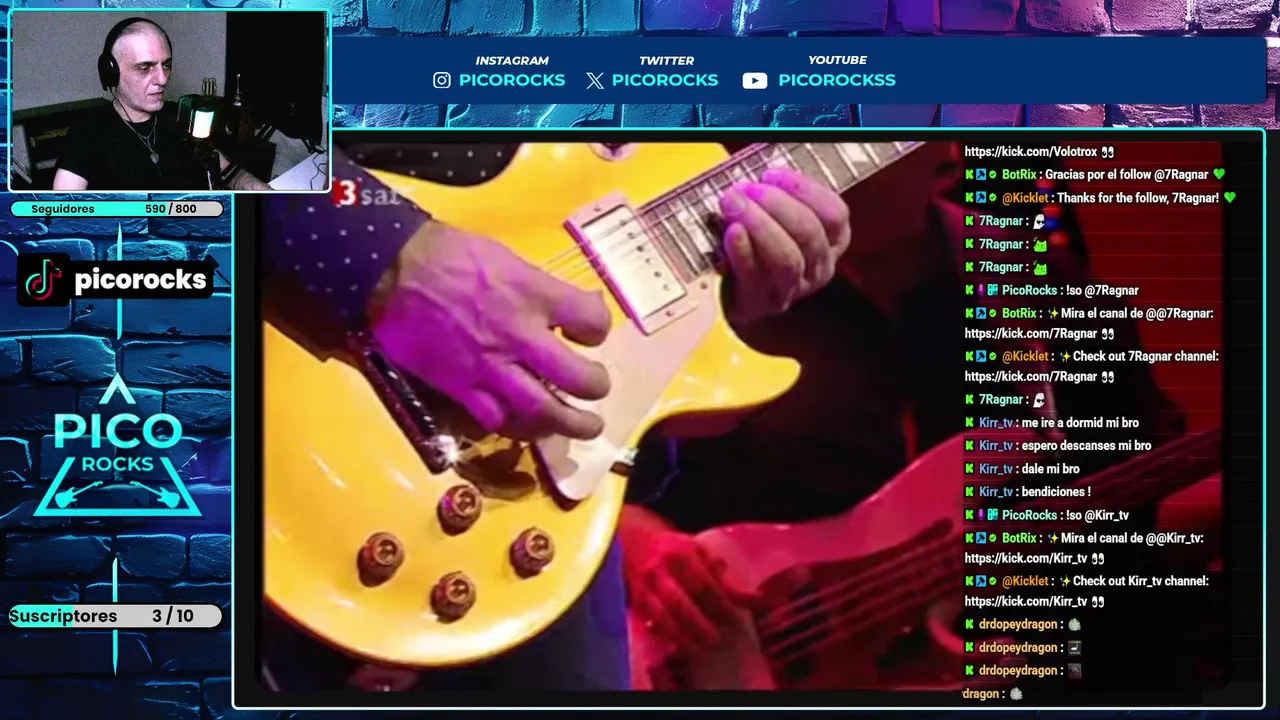Viewport: 1280px width, 720px height.
Task: Click Kick badge beside Kirr_tv dale mi bro
Action: tap(970, 469)
